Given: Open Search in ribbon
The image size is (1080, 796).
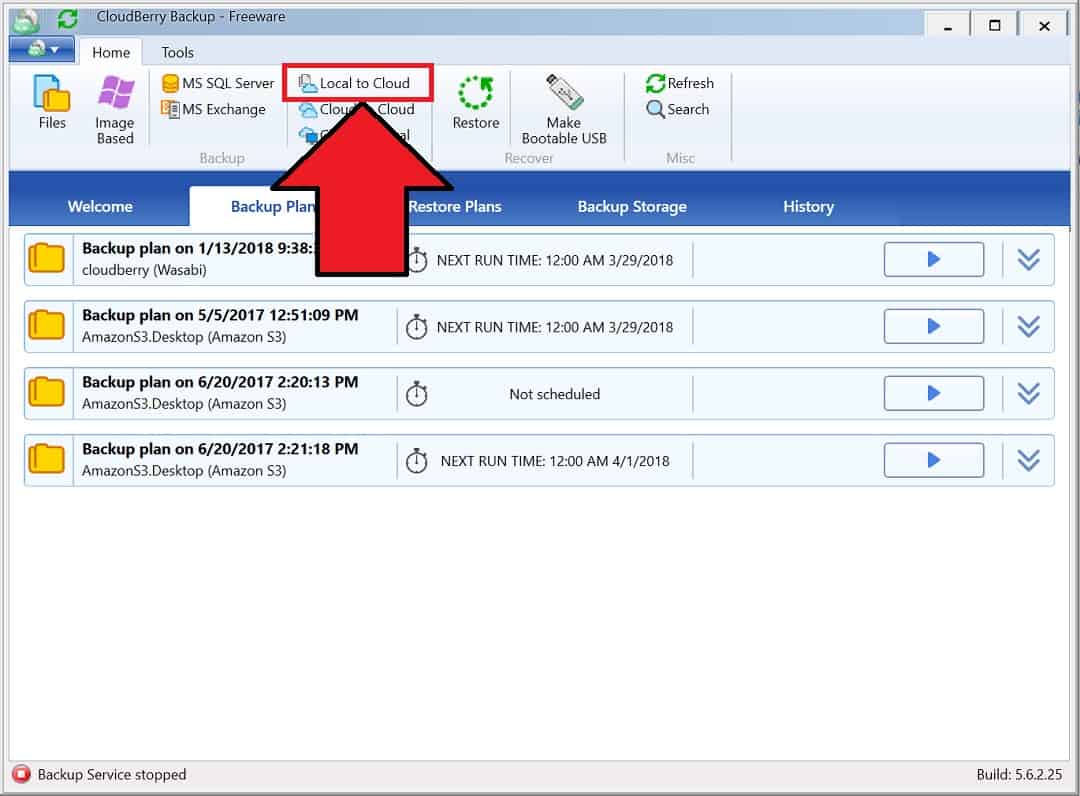Looking at the screenshot, I should point(678,109).
